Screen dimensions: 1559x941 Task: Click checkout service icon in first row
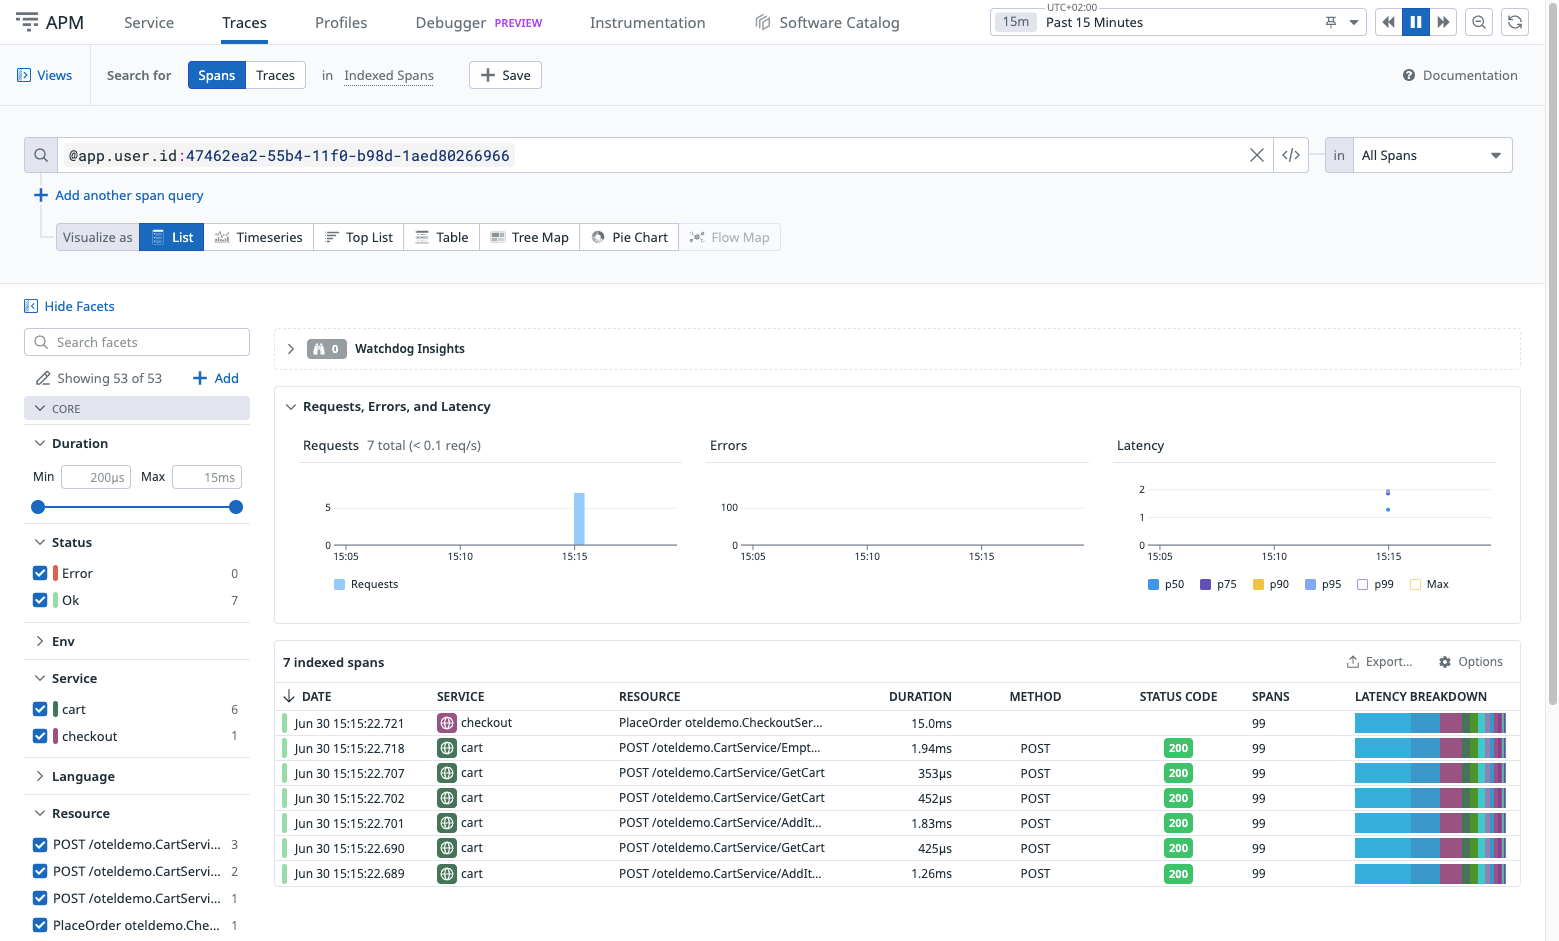point(447,723)
